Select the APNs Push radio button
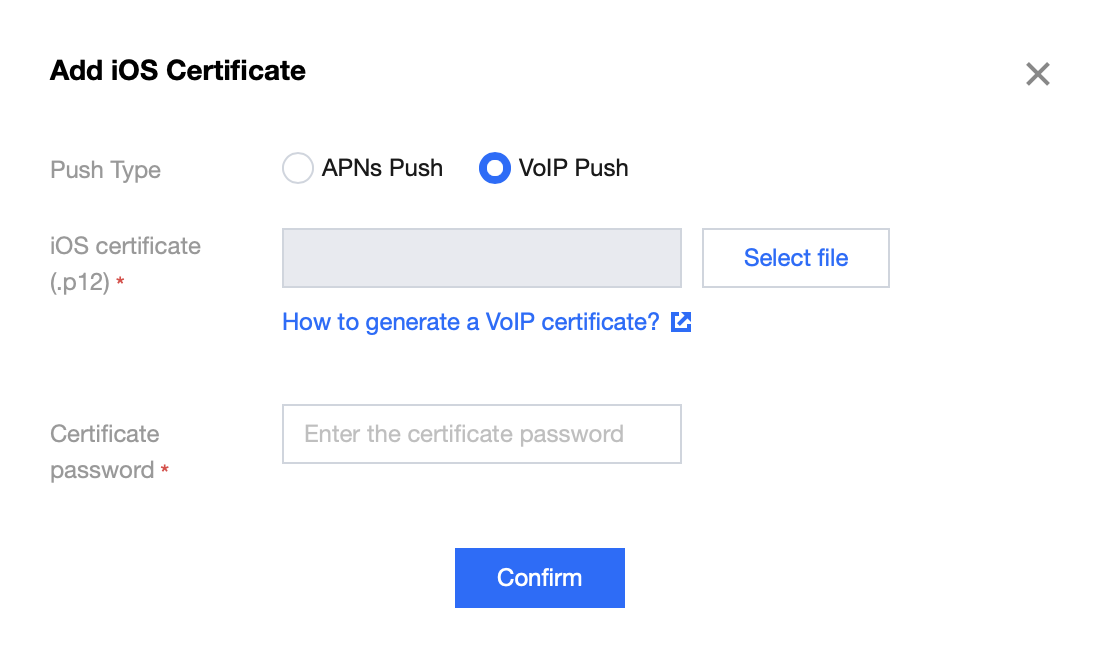The height and width of the screenshot is (654, 1100). pyautogui.click(x=297, y=168)
